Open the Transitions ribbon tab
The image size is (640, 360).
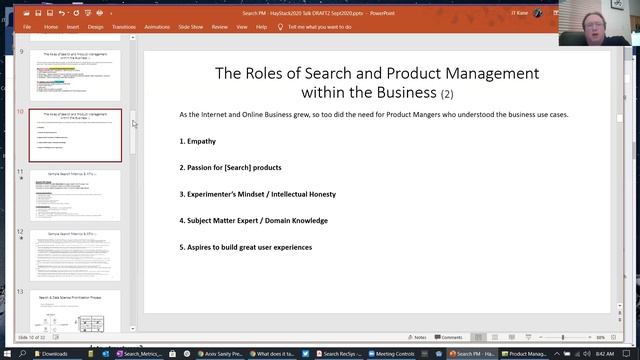tap(124, 27)
